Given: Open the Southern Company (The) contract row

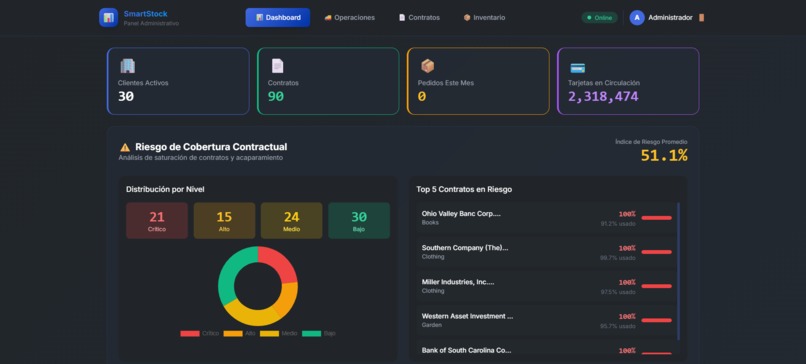Looking at the screenshot, I should (547, 252).
